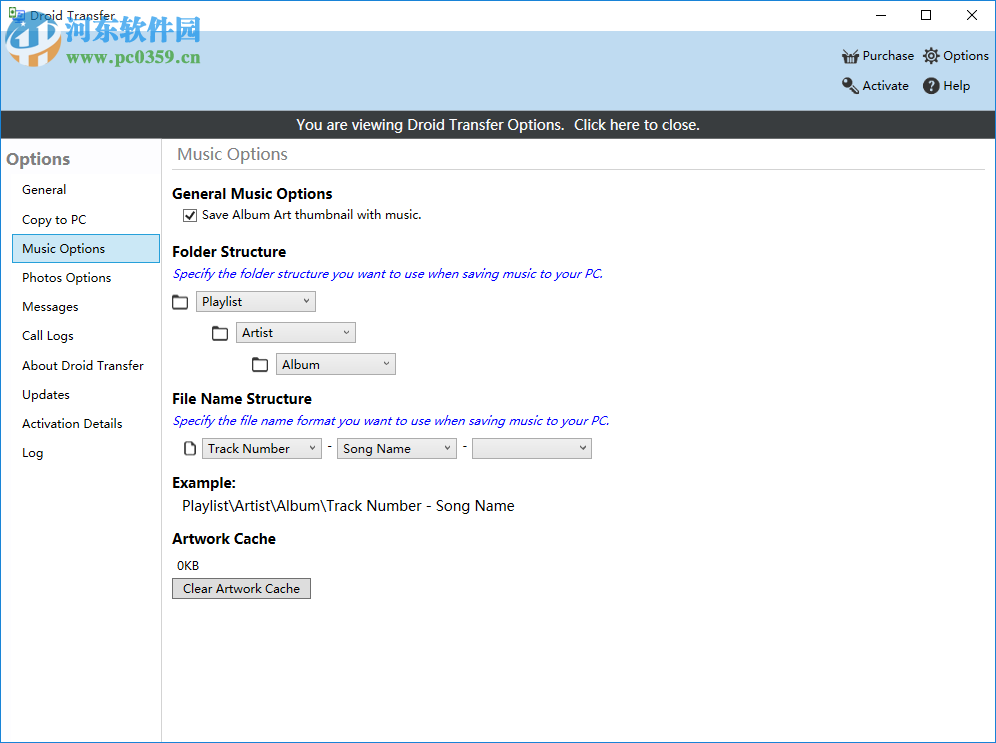Click the file icon beside Track Number

pos(189,447)
